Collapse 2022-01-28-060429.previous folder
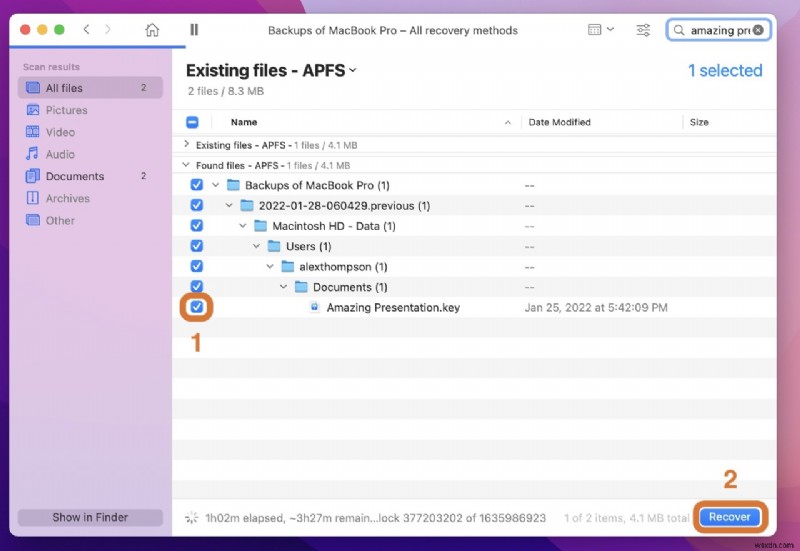 click(x=229, y=205)
